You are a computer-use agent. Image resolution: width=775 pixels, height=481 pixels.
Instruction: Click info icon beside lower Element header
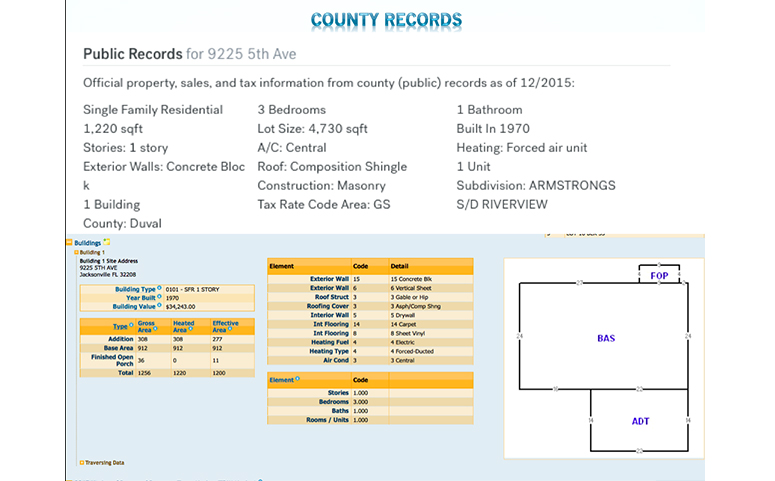pos(298,380)
